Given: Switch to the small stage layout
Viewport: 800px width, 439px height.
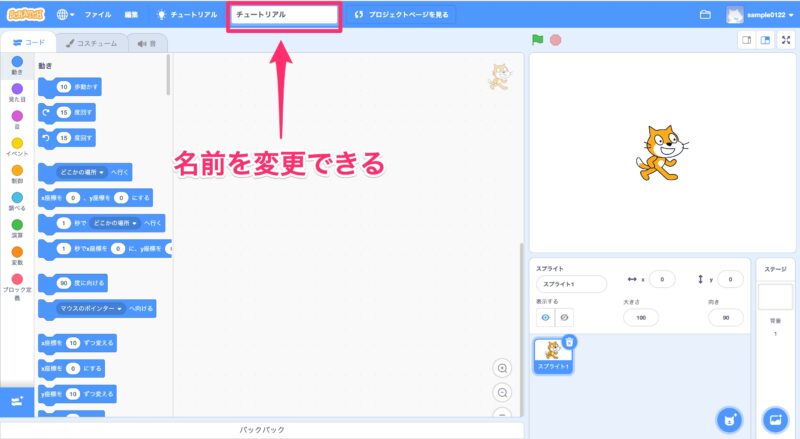Looking at the screenshot, I should 745,40.
